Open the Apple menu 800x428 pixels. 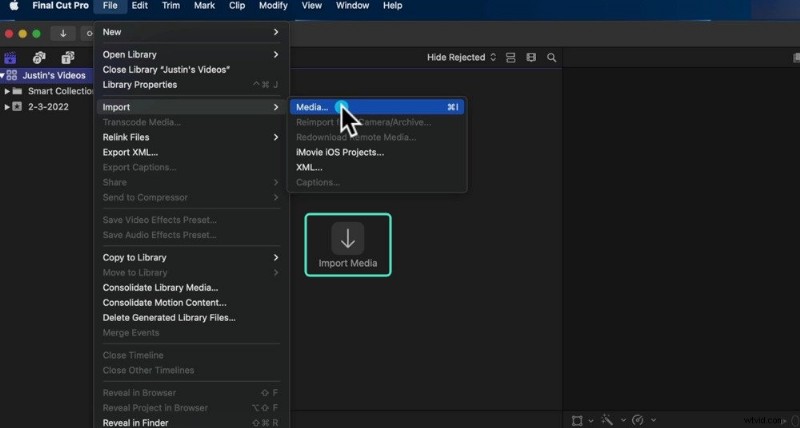pos(14,6)
